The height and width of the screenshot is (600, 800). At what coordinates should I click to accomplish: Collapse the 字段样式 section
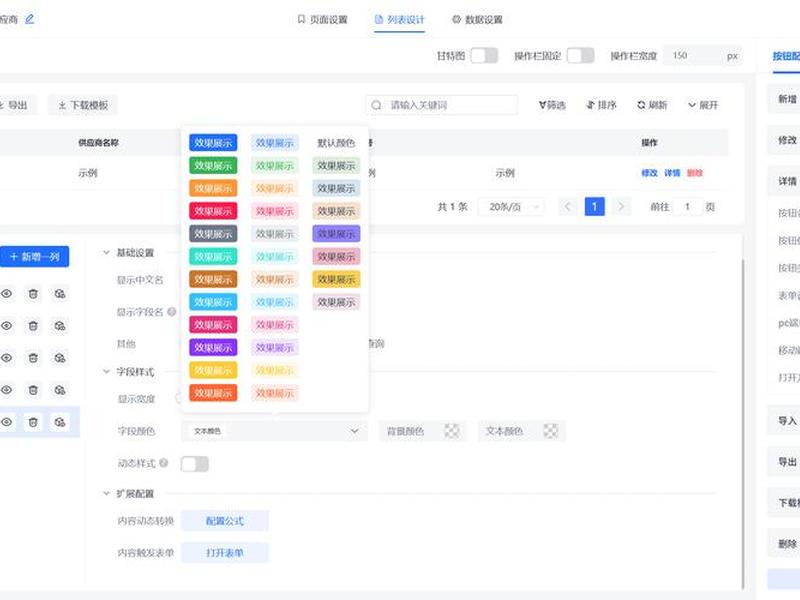pyautogui.click(x=106, y=371)
